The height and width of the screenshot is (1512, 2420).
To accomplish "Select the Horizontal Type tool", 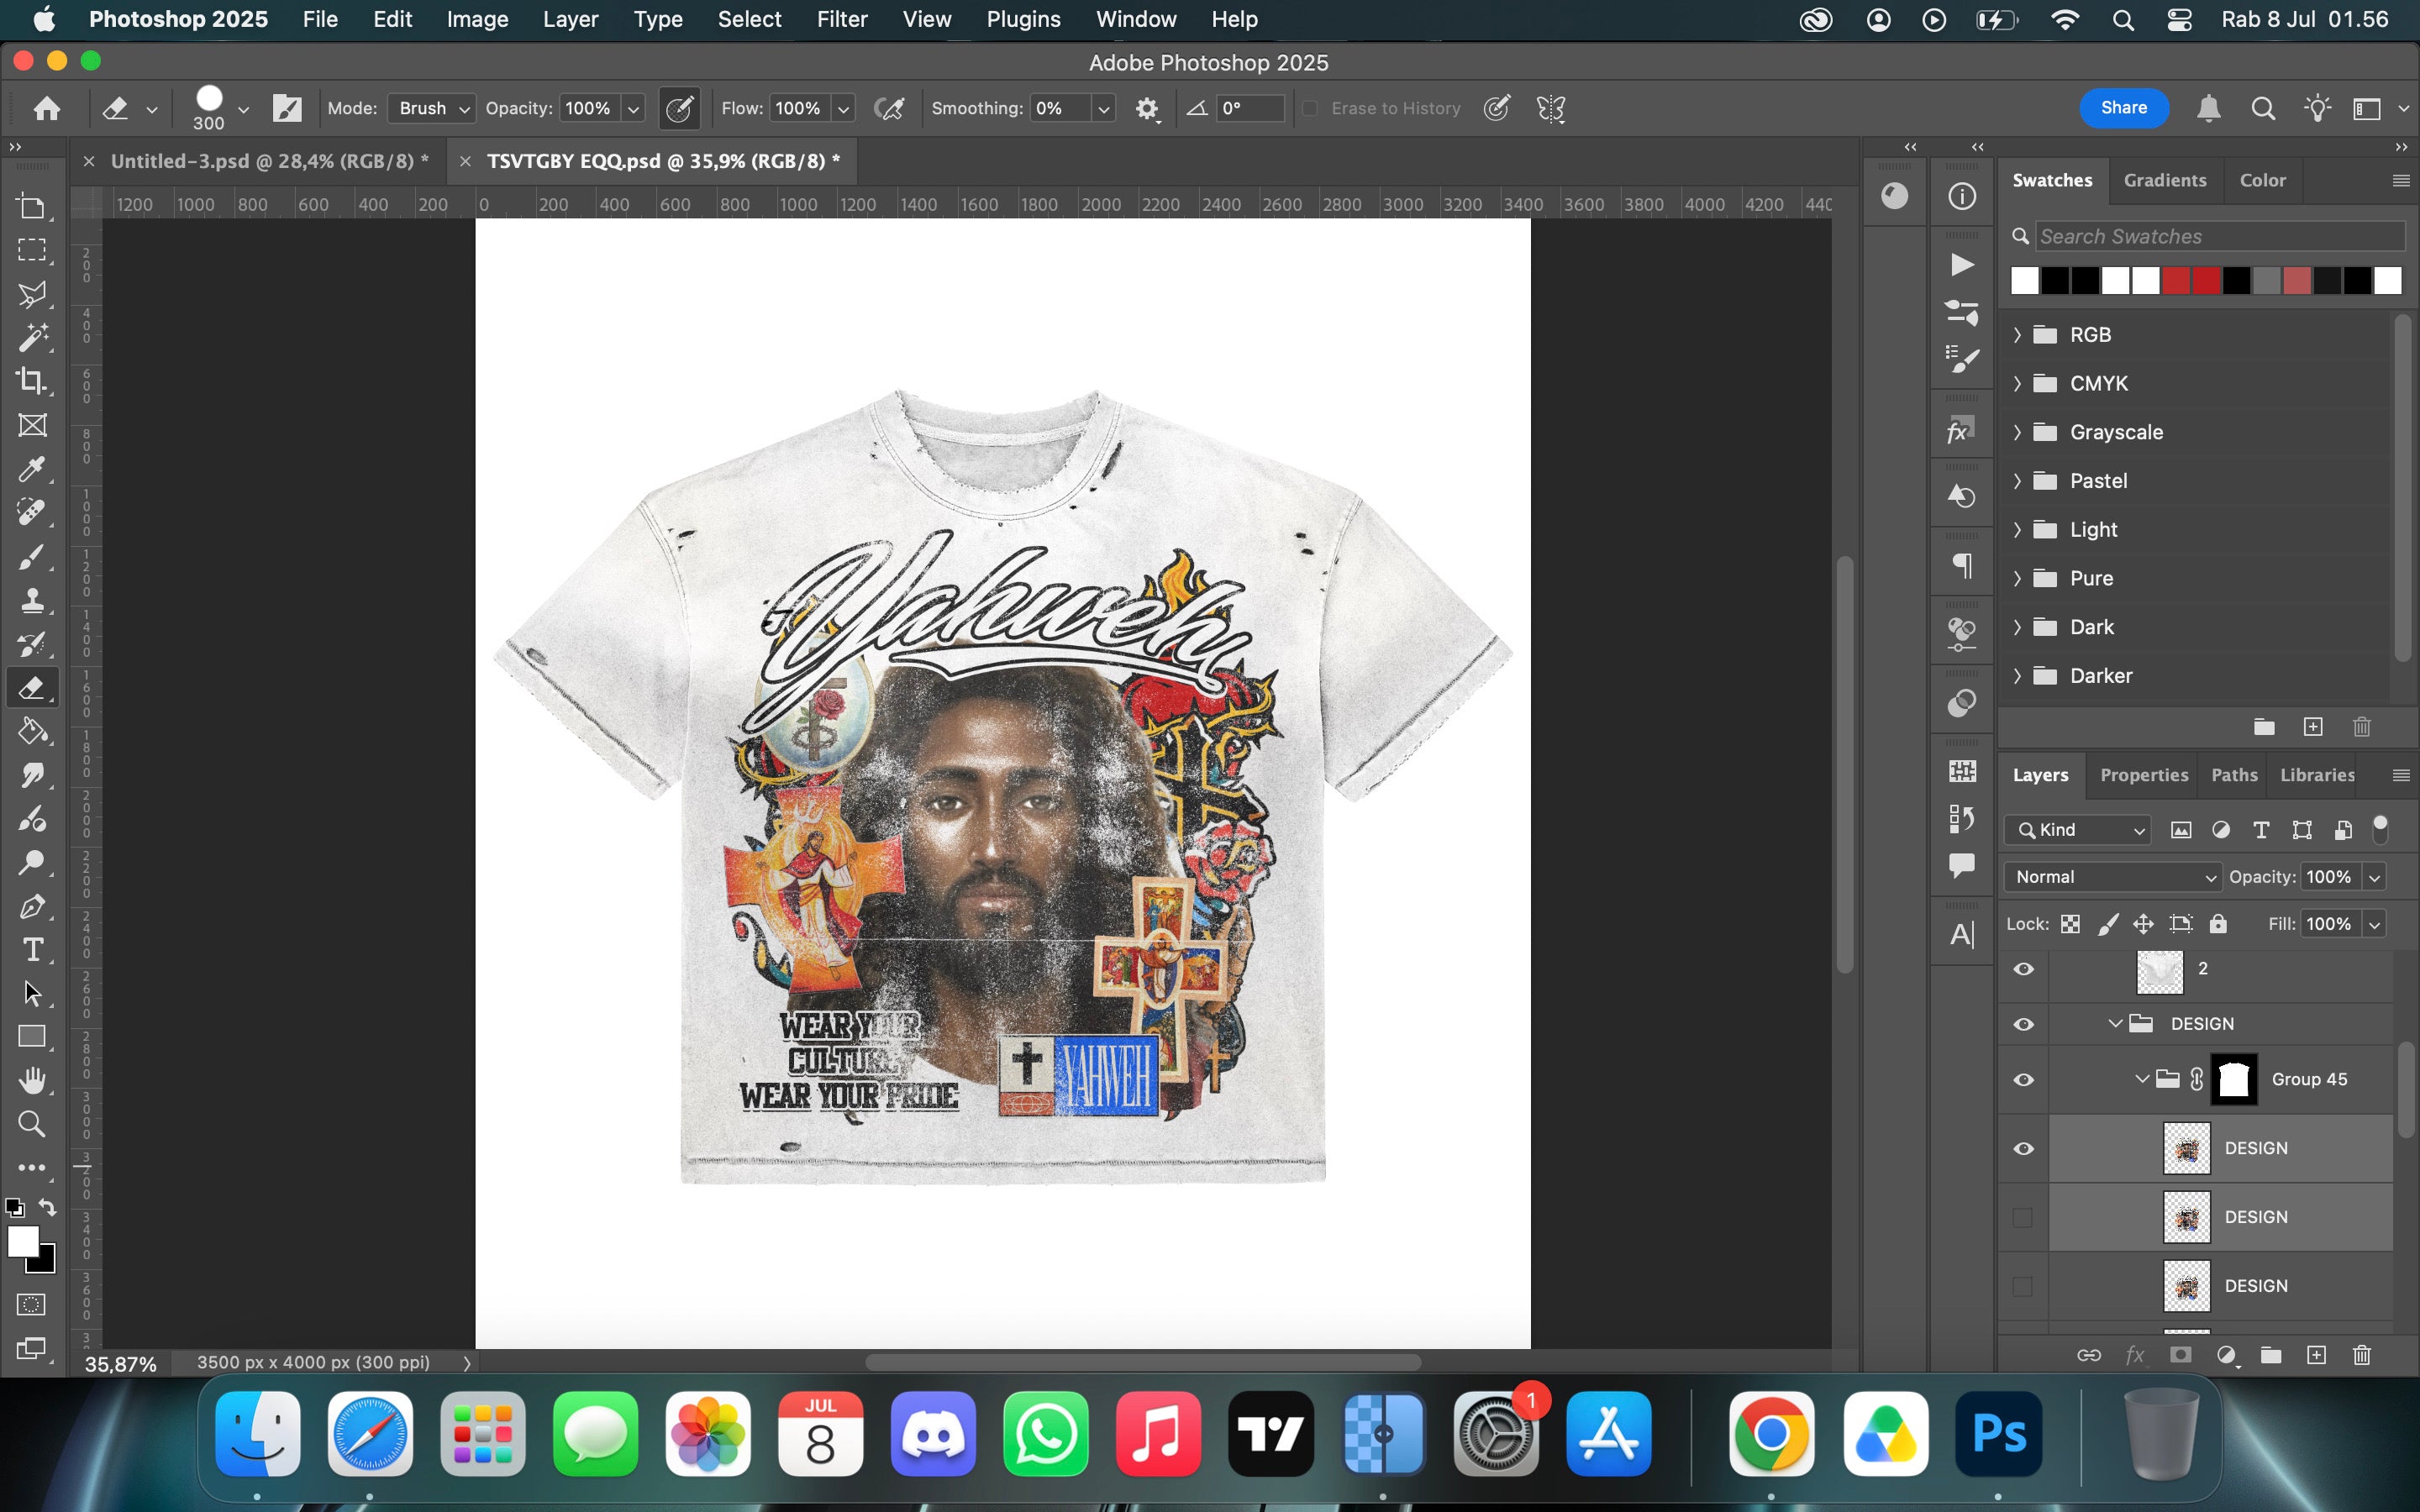I will click(32, 950).
